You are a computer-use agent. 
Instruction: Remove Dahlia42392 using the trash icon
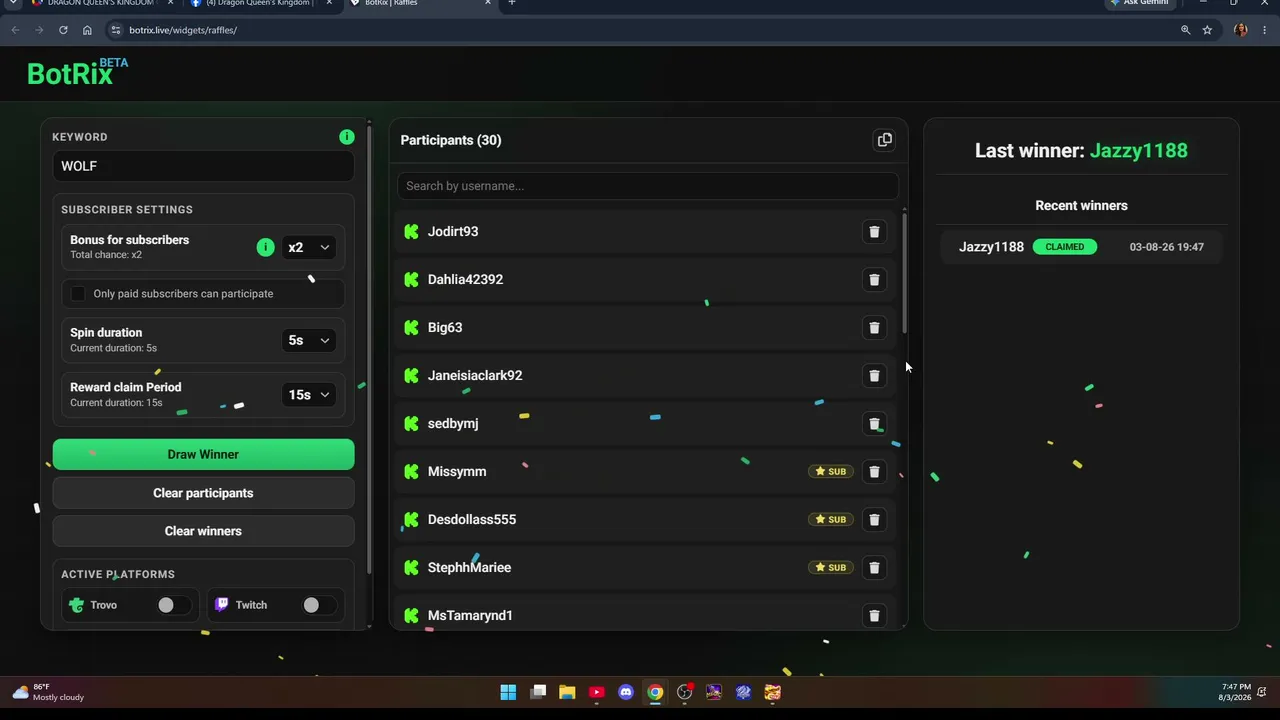click(x=874, y=280)
